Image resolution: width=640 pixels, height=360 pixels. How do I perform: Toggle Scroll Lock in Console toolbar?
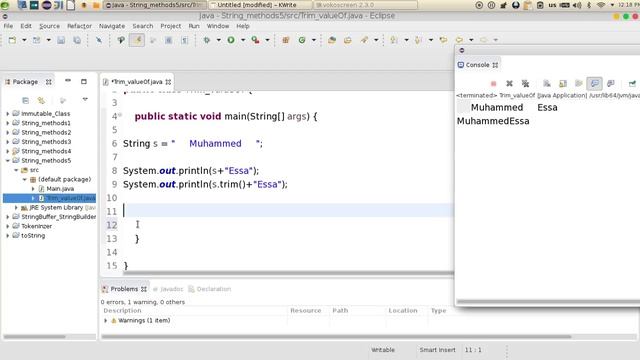tap(563, 84)
